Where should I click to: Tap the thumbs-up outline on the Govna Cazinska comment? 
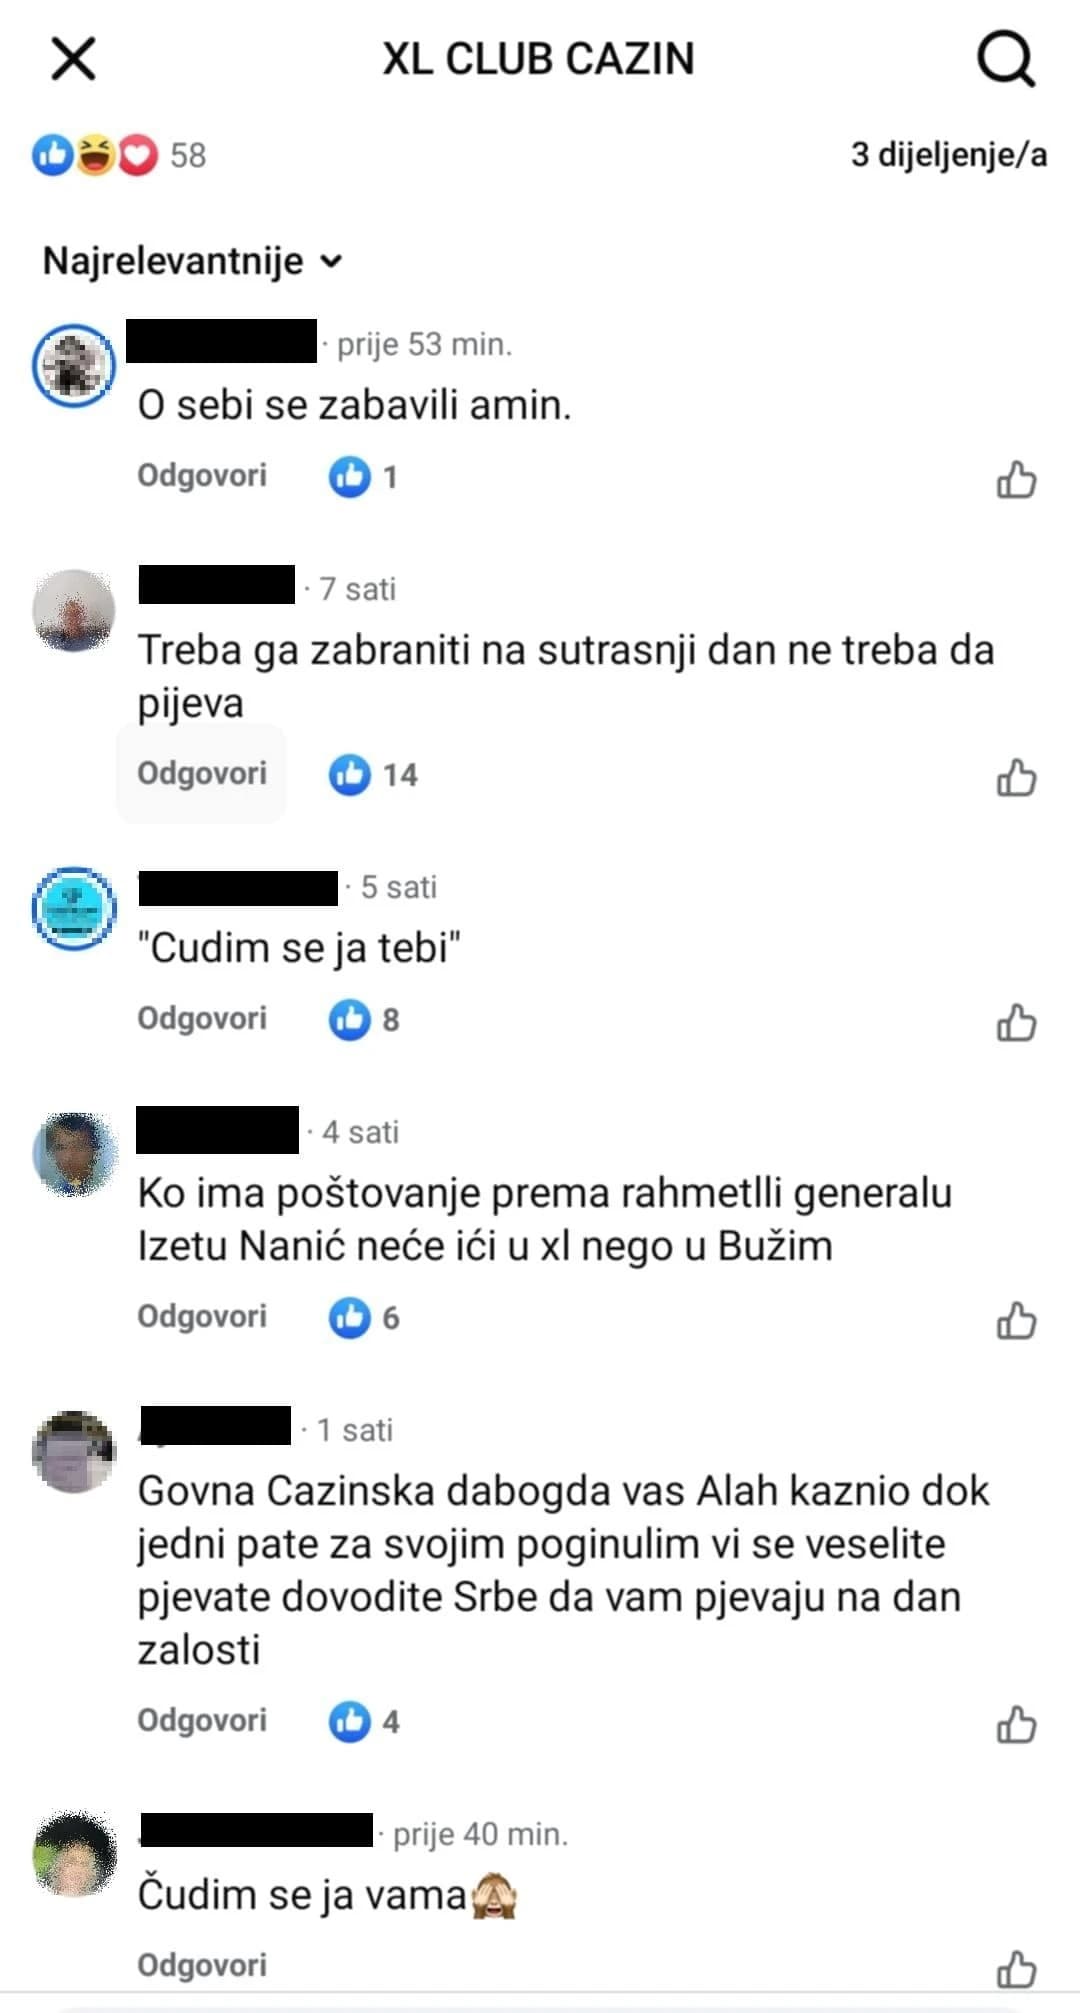[1016, 1724]
